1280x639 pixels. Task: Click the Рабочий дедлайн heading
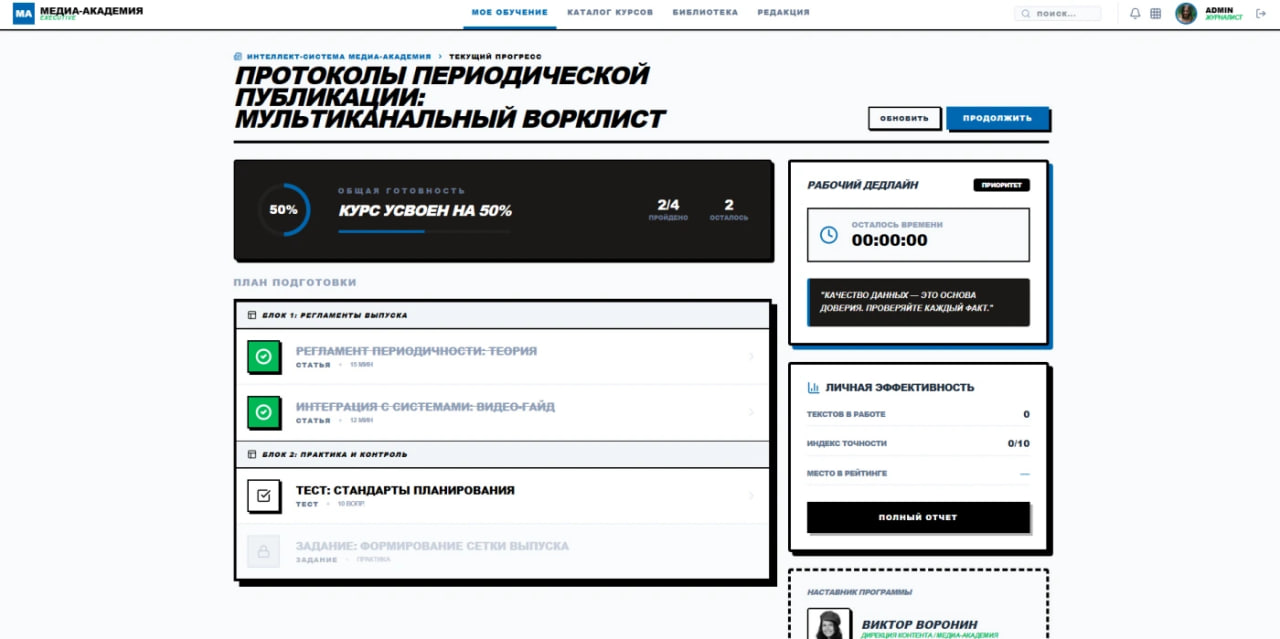click(862, 185)
